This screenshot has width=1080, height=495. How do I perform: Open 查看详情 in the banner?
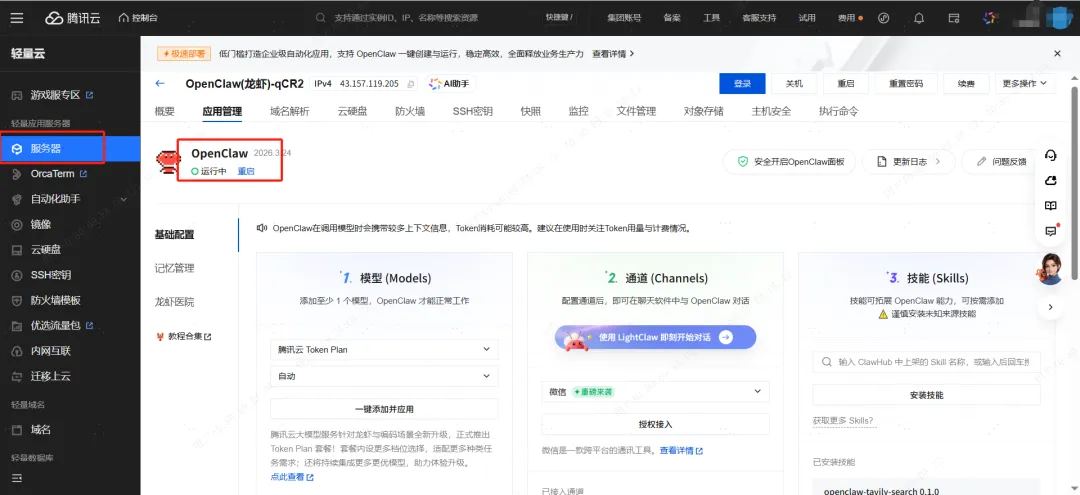[613, 53]
